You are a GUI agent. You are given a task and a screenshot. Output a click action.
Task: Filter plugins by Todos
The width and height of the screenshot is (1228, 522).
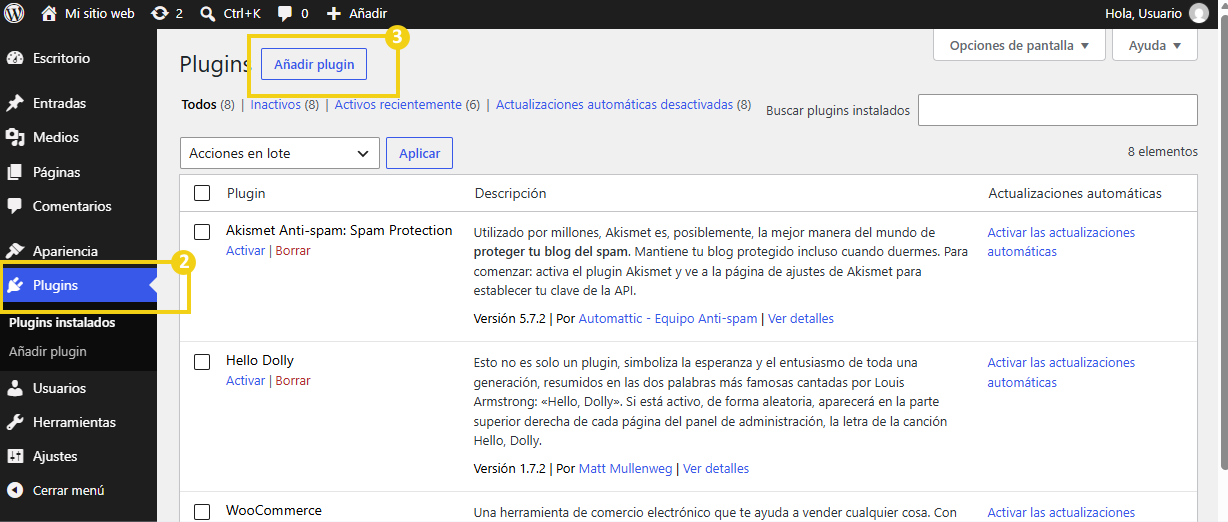(x=199, y=104)
